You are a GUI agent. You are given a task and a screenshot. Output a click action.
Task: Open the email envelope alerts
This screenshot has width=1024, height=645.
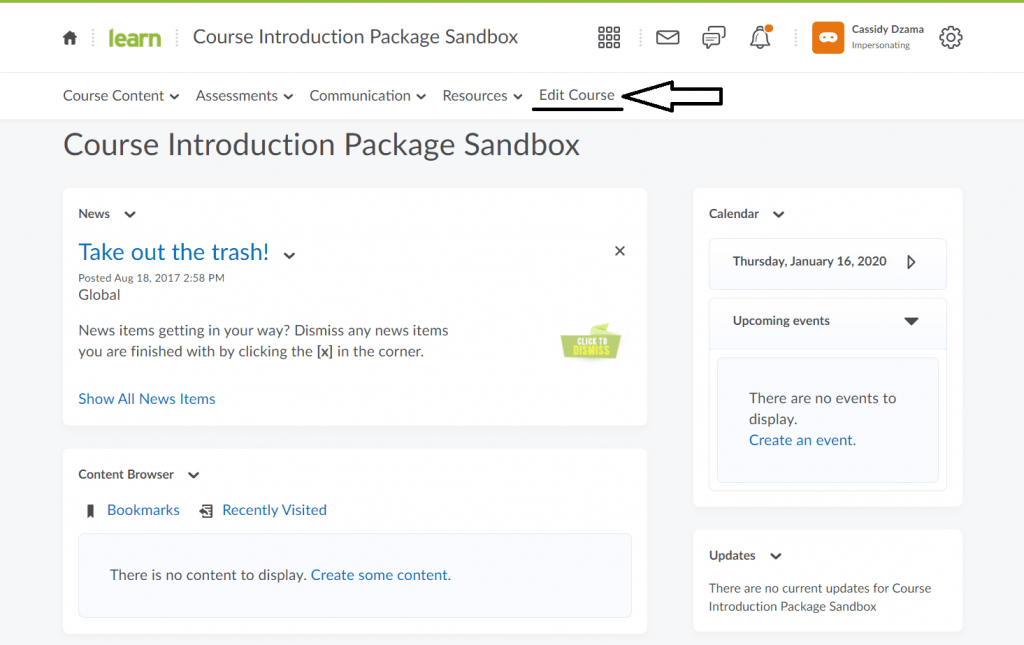click(667, 37)
